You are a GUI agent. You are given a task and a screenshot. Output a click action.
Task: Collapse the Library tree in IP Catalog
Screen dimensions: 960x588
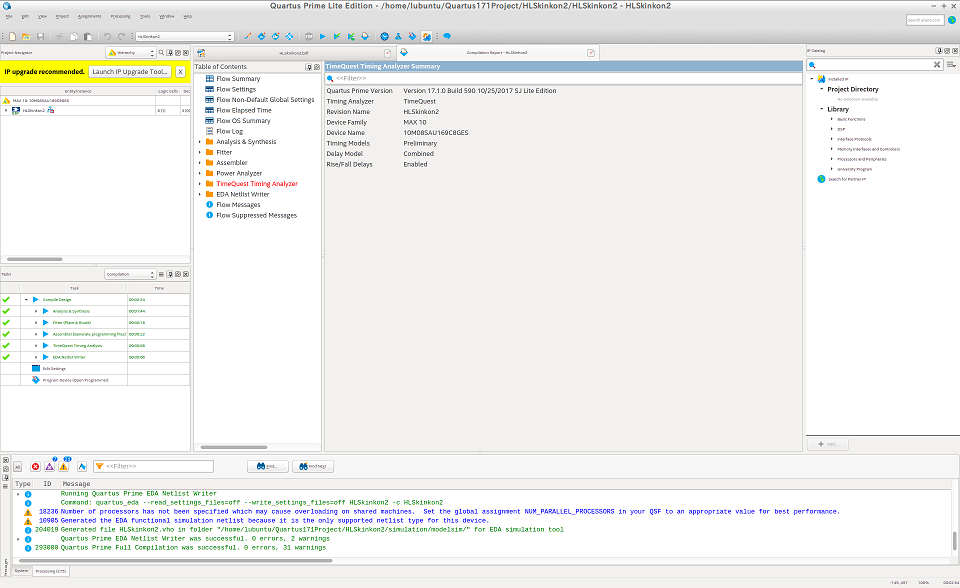tap(822, 109)
